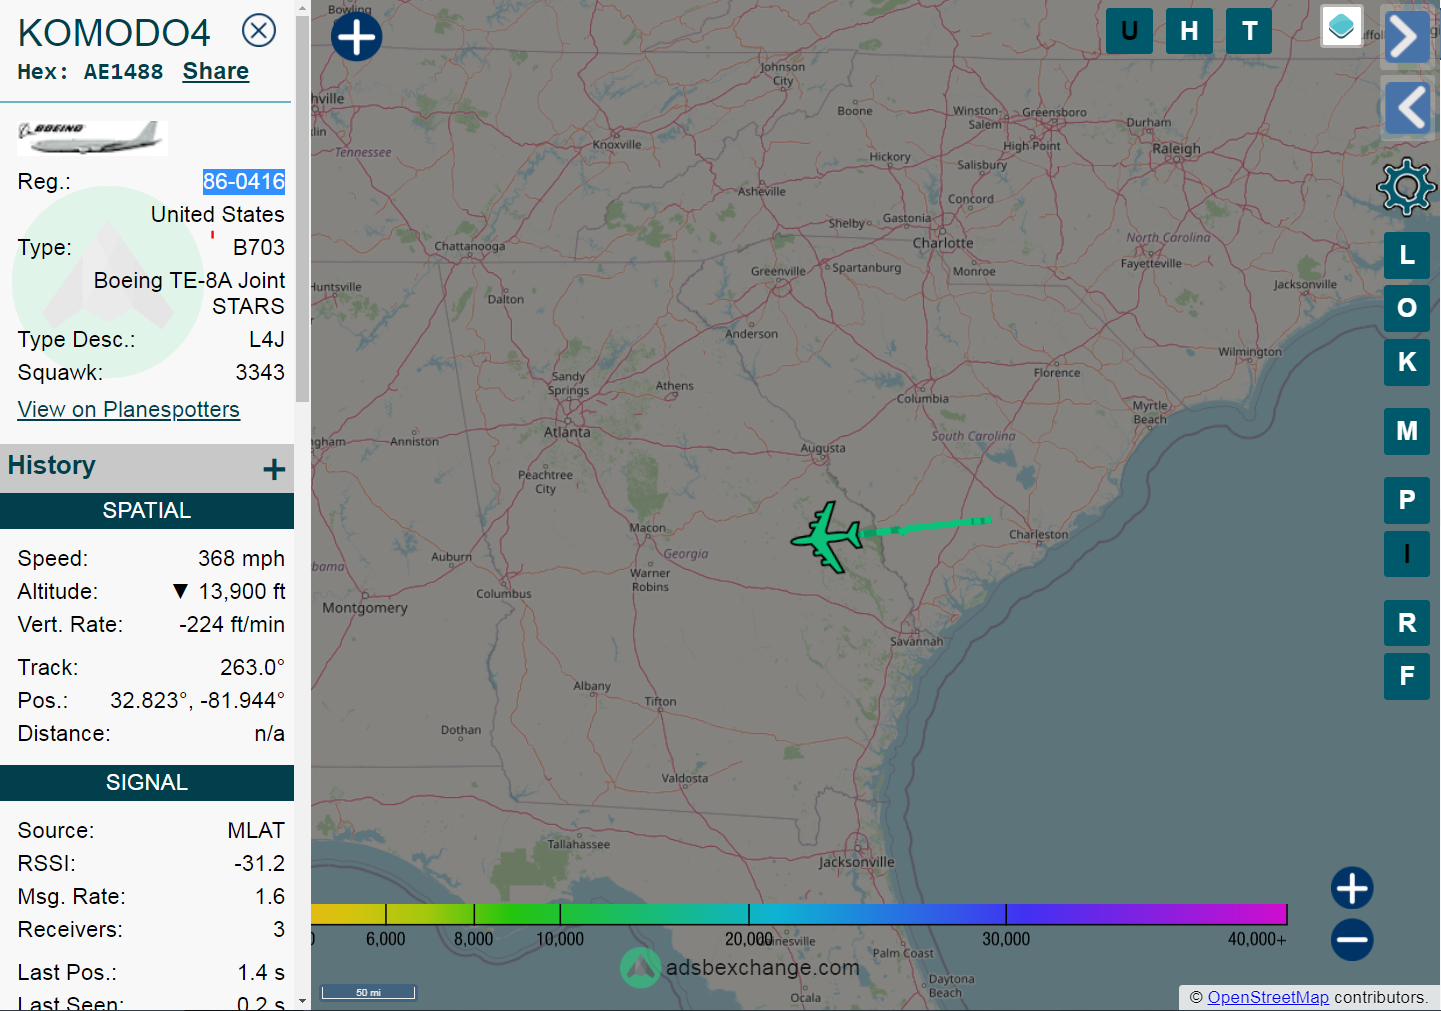Screen dimensions: 1441x1011
Task: Toggle the O map option button
Action: pos(1407,308)
